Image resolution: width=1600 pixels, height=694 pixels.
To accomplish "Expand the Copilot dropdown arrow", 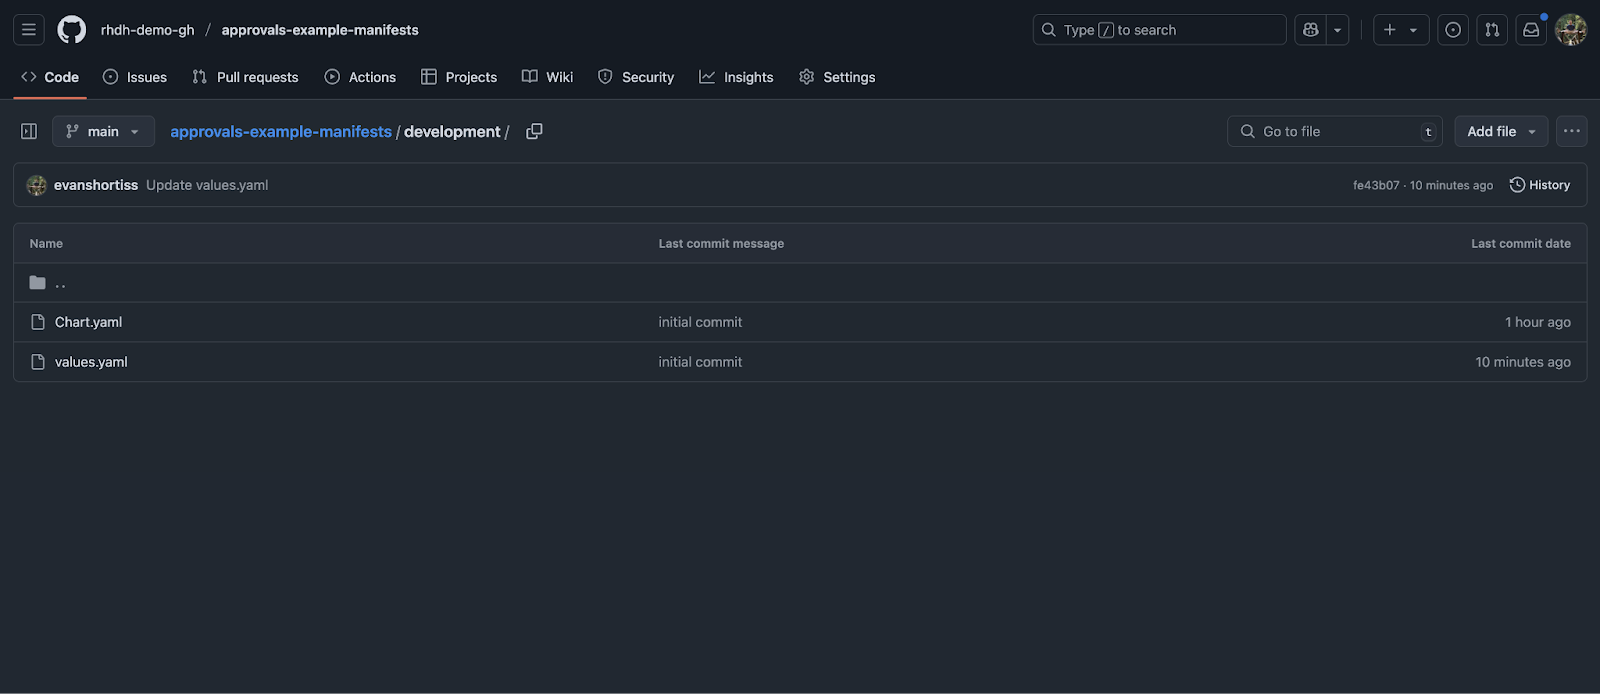I will [x=1338, y=30].
